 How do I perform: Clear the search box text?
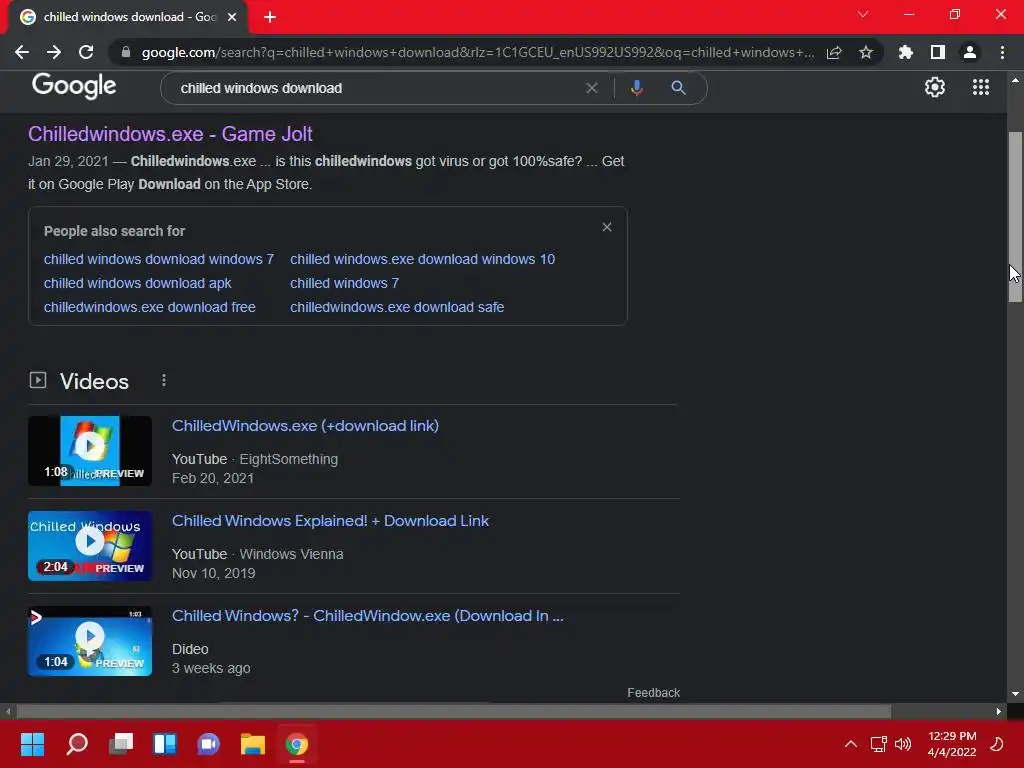point(592,88)
